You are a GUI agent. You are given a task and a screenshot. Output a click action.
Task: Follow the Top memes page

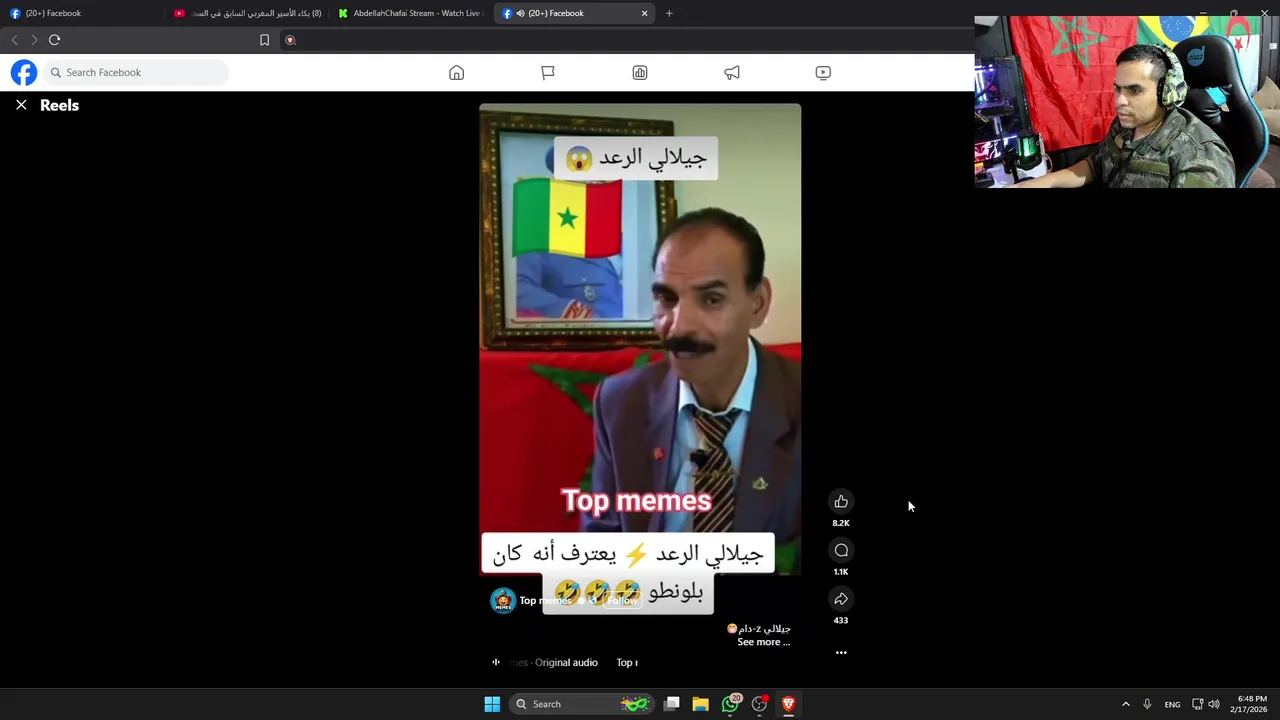(x=621, y=600)
